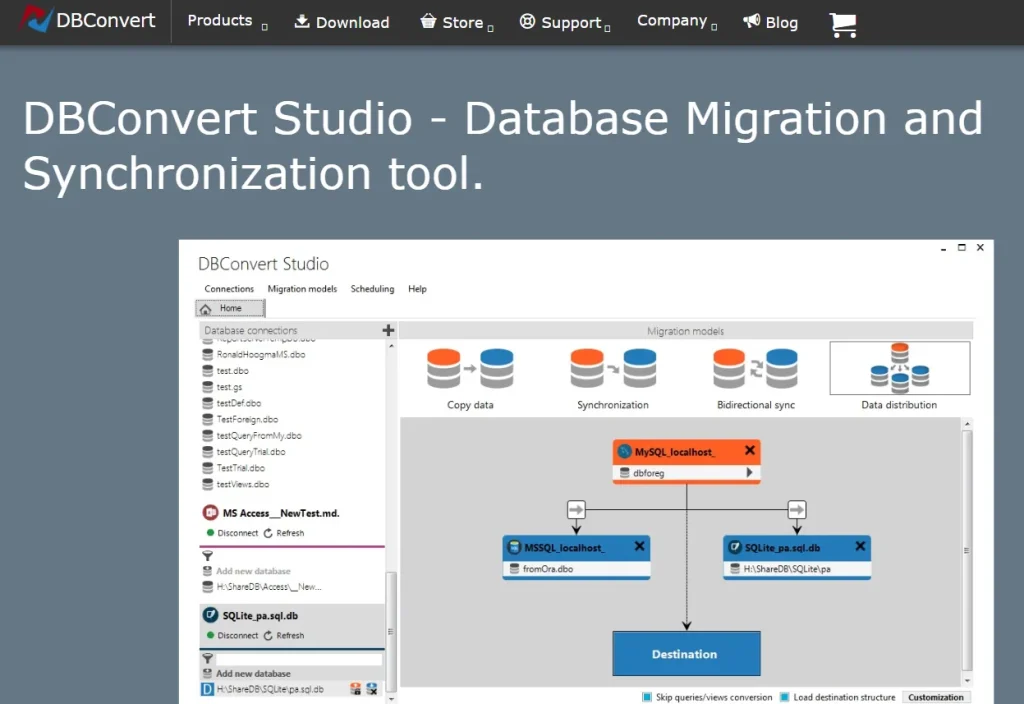Select H:\ShareDB\Access\__New... database
Screen dimensions: 1024x704
click(263, 587)
